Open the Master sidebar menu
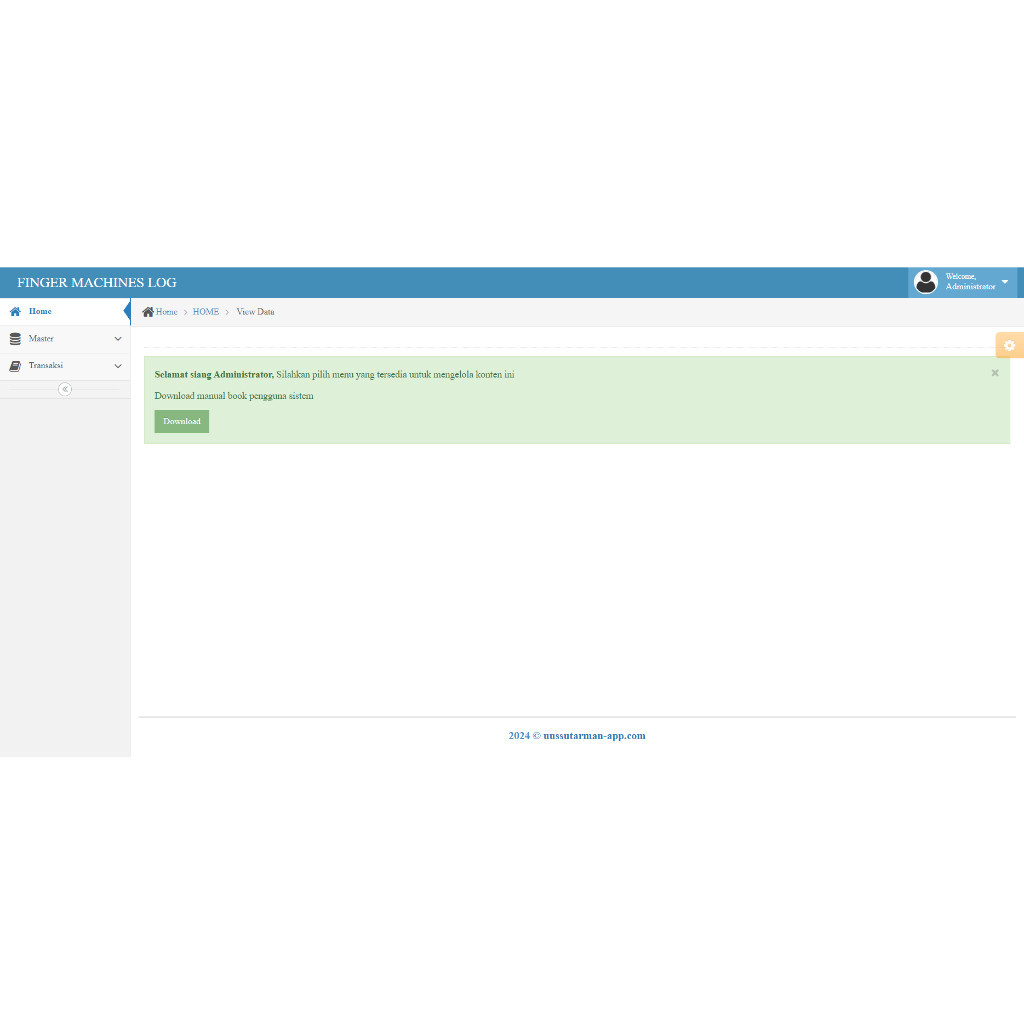Viewport: 1024px width, 1024px height. [65, 339]
